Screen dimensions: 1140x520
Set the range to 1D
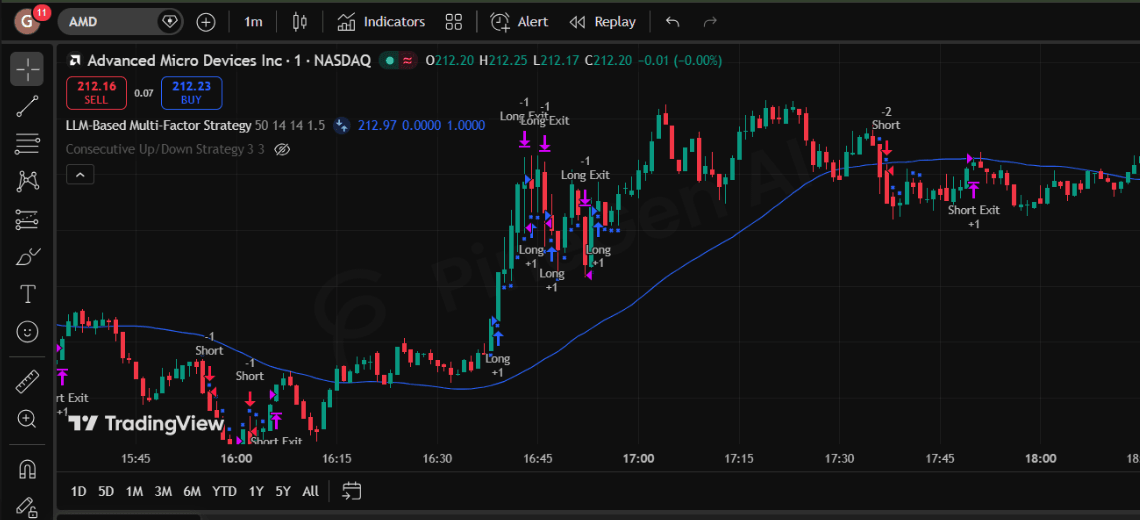pos(79,491)
